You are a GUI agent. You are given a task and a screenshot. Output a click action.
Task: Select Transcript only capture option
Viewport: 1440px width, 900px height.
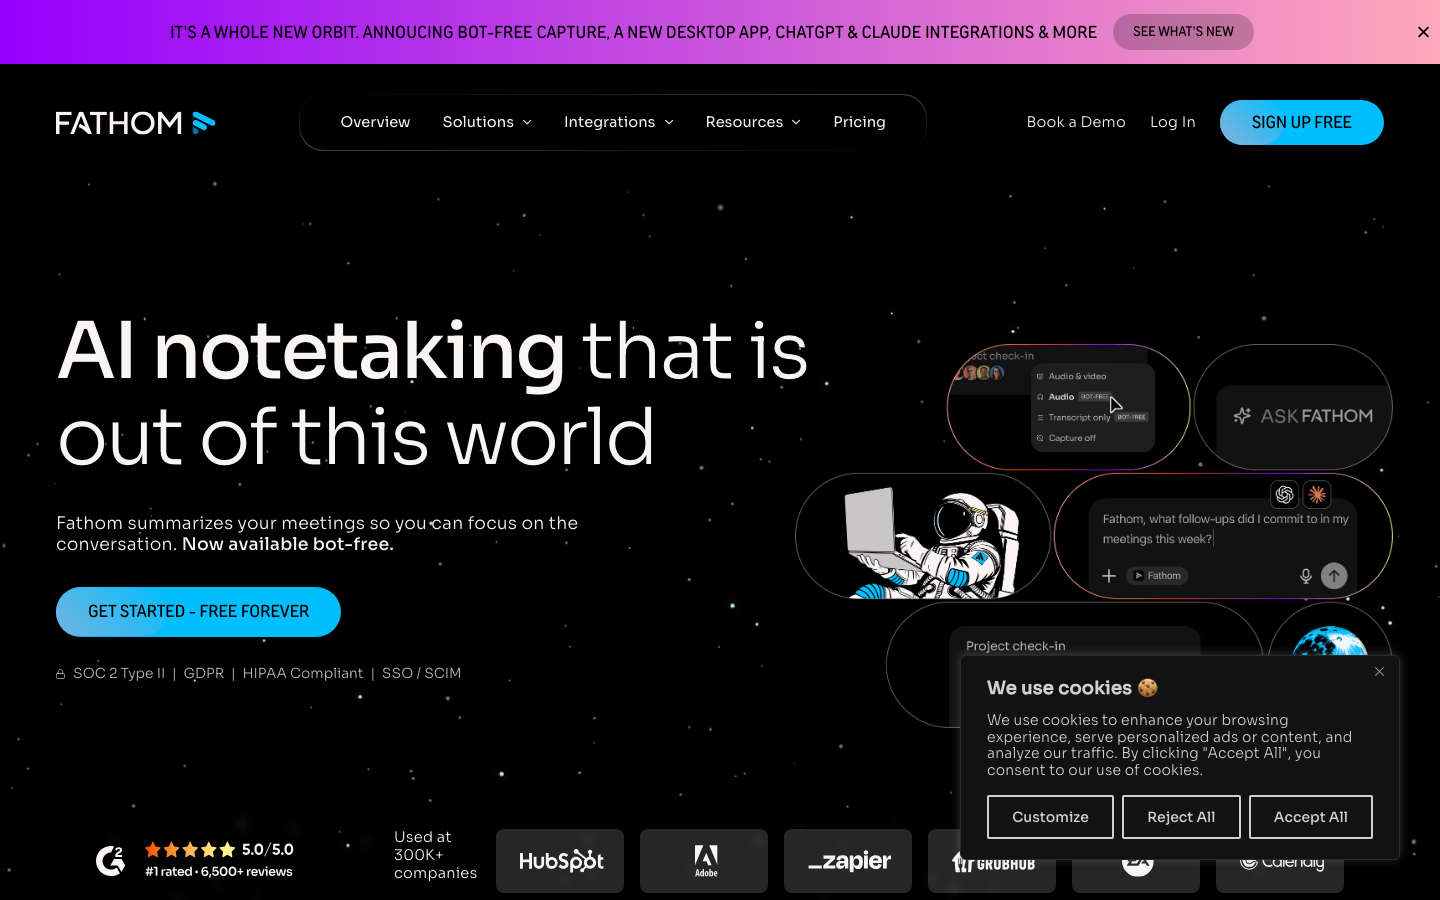tap(1091, 418)
